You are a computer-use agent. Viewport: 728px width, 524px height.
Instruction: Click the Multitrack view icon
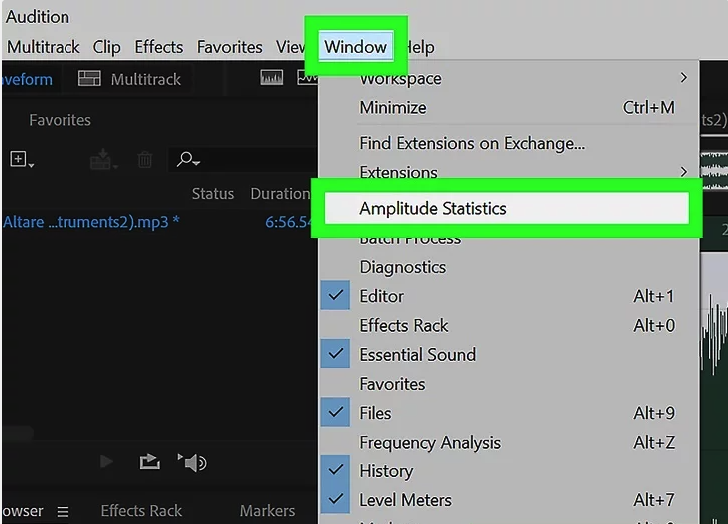pyautogui.click(x=89, y=79)
